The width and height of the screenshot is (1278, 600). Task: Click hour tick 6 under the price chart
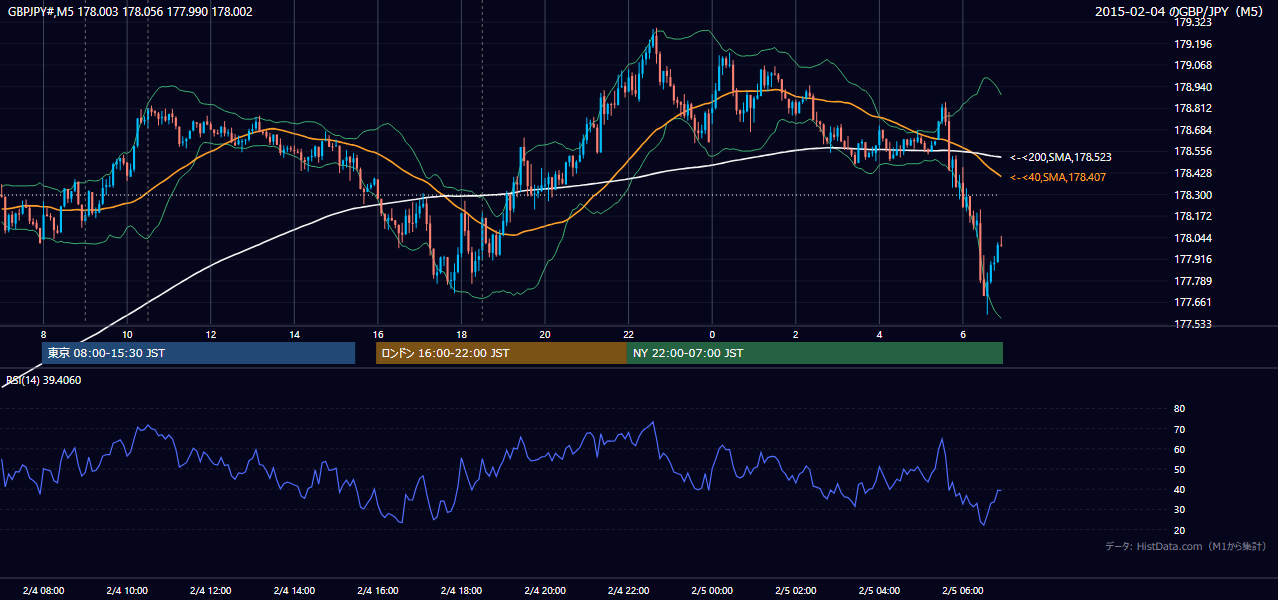pyautogui.click(x=962, y=334)
